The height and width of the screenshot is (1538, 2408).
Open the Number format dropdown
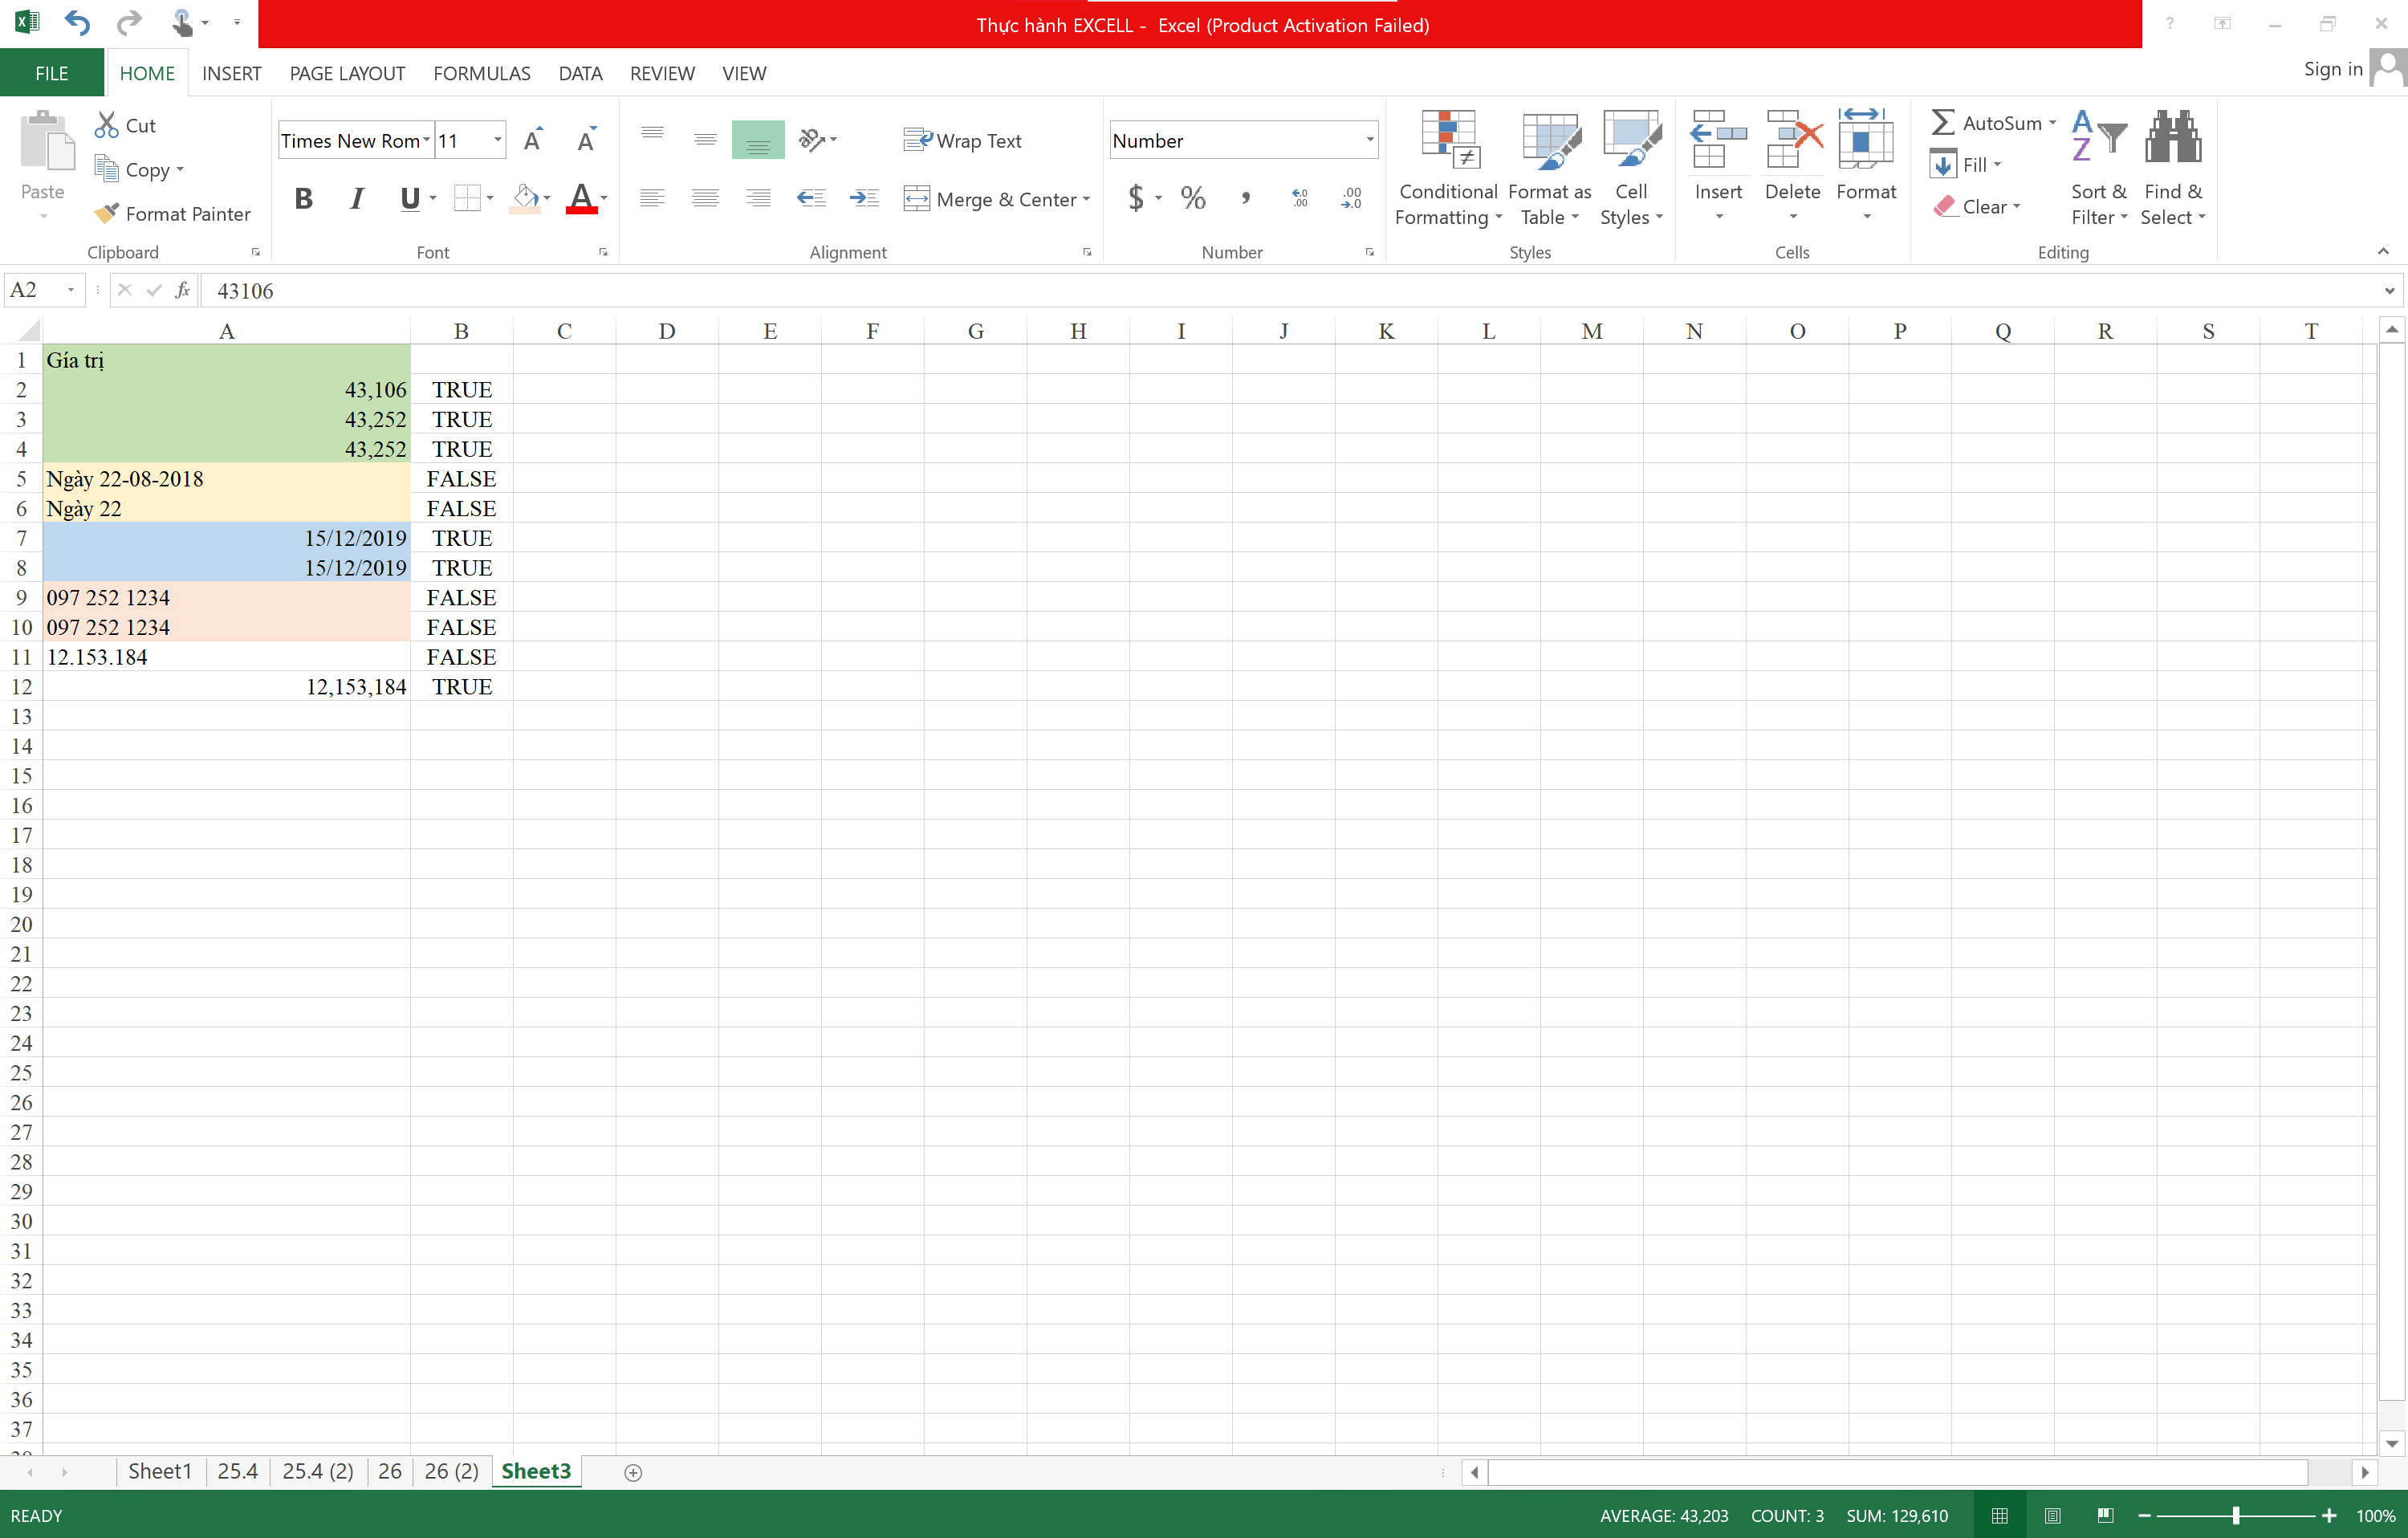(x=1369, y=140)
